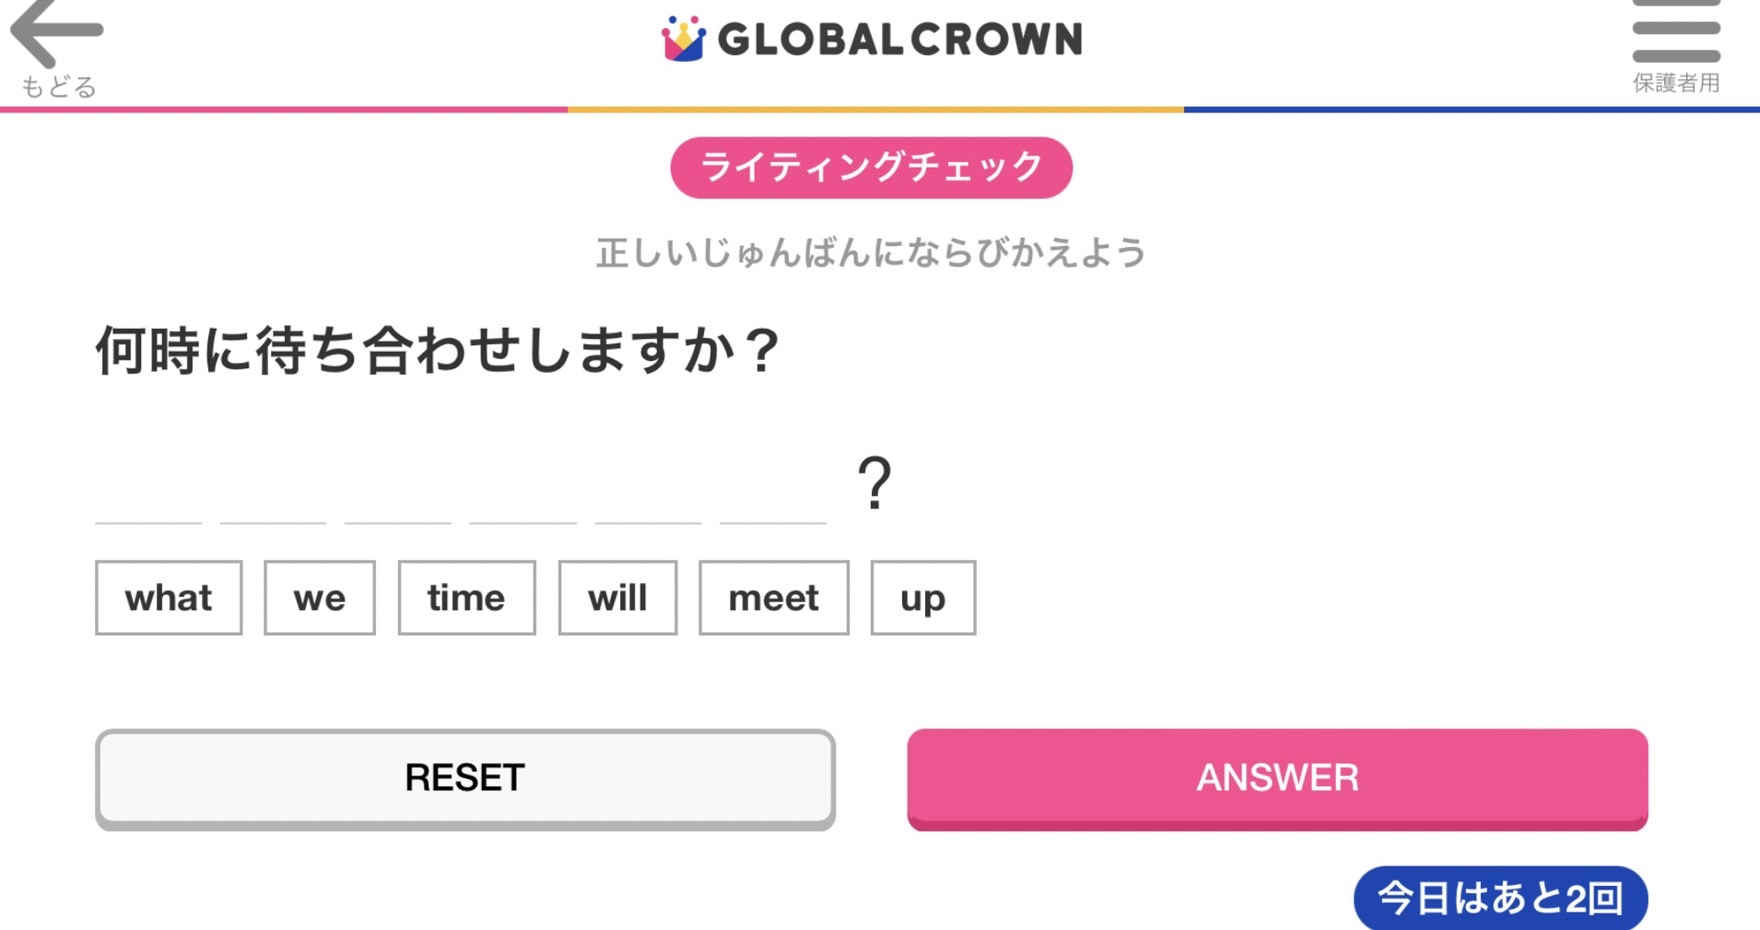Image resolution: width=1760 pixels, height=930 pixels.
Task: Submit with the pink ANSWER button
Action: point(1277,778)
